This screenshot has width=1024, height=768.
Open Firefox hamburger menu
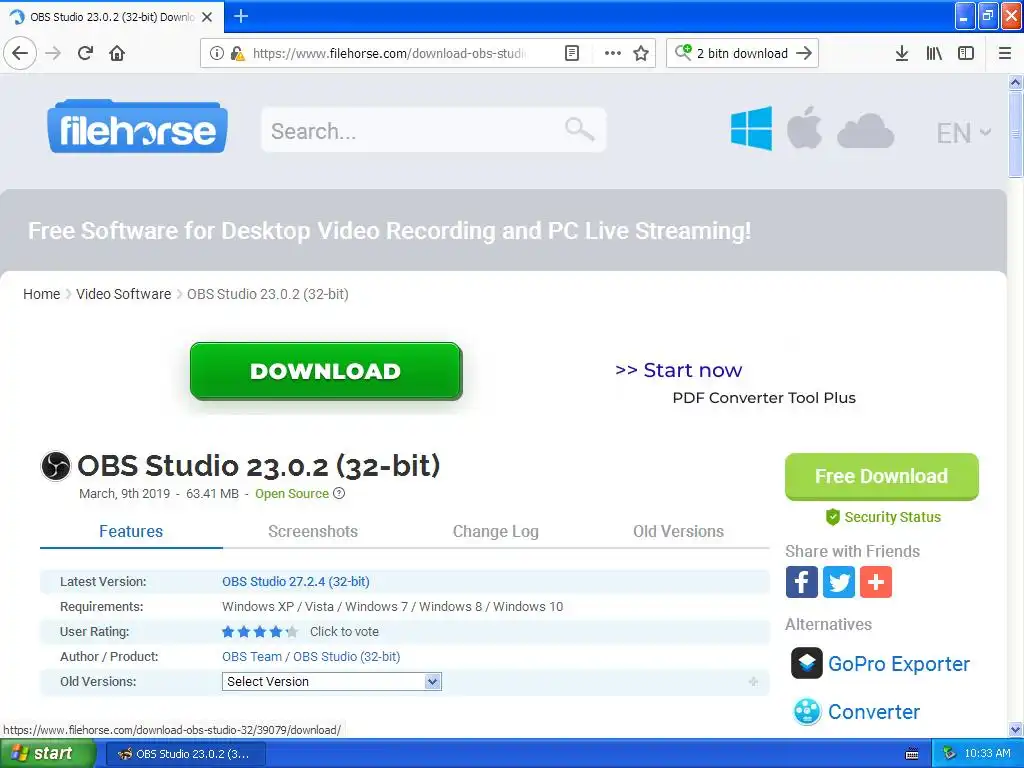pyautogui.click(x=1004, y=53)
